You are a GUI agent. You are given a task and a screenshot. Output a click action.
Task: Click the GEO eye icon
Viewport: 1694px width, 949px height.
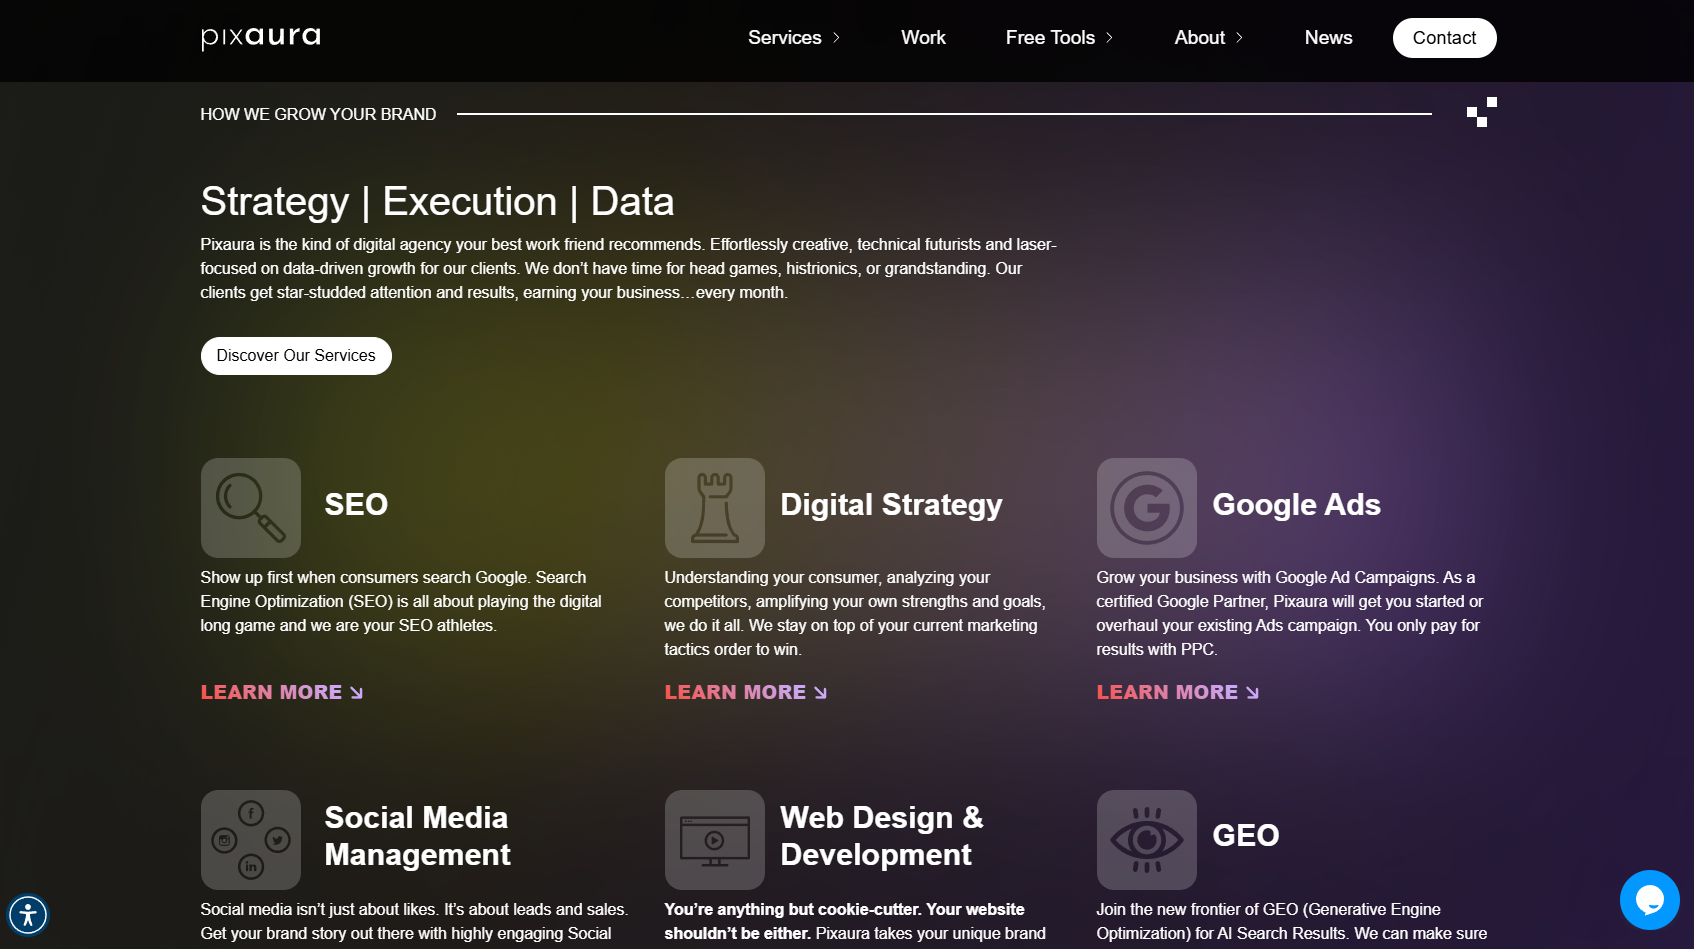[1146, 840]
